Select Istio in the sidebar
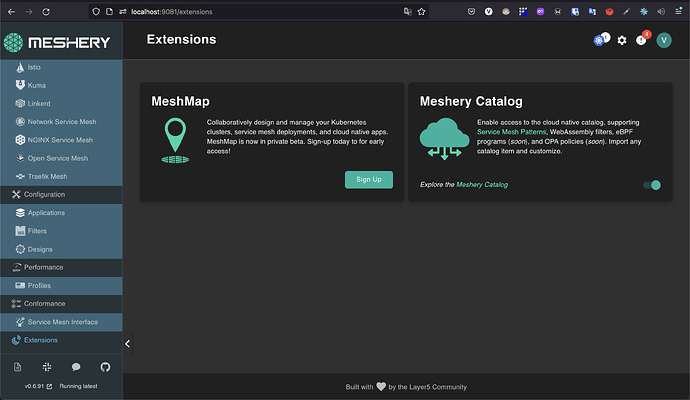Screen dimensions: 690x400 pyautogui.click(x=61, y=67)
